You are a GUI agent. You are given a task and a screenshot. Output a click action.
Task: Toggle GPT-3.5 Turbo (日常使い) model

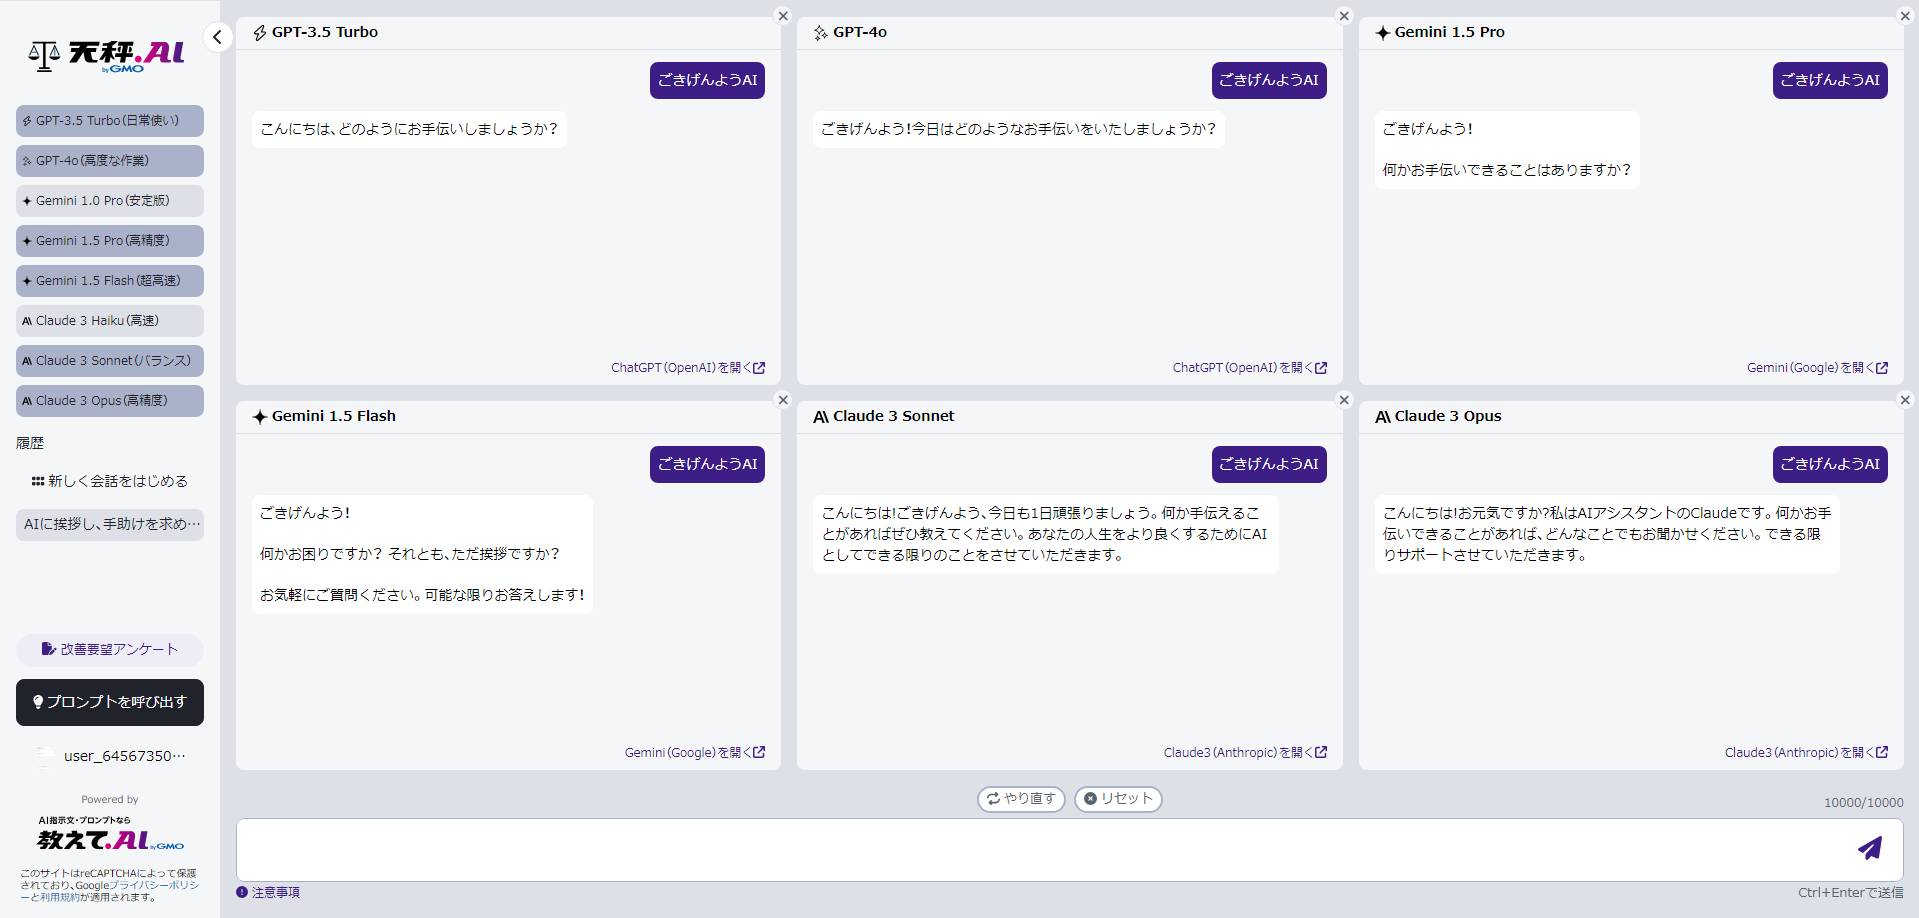tap(110, 121)
